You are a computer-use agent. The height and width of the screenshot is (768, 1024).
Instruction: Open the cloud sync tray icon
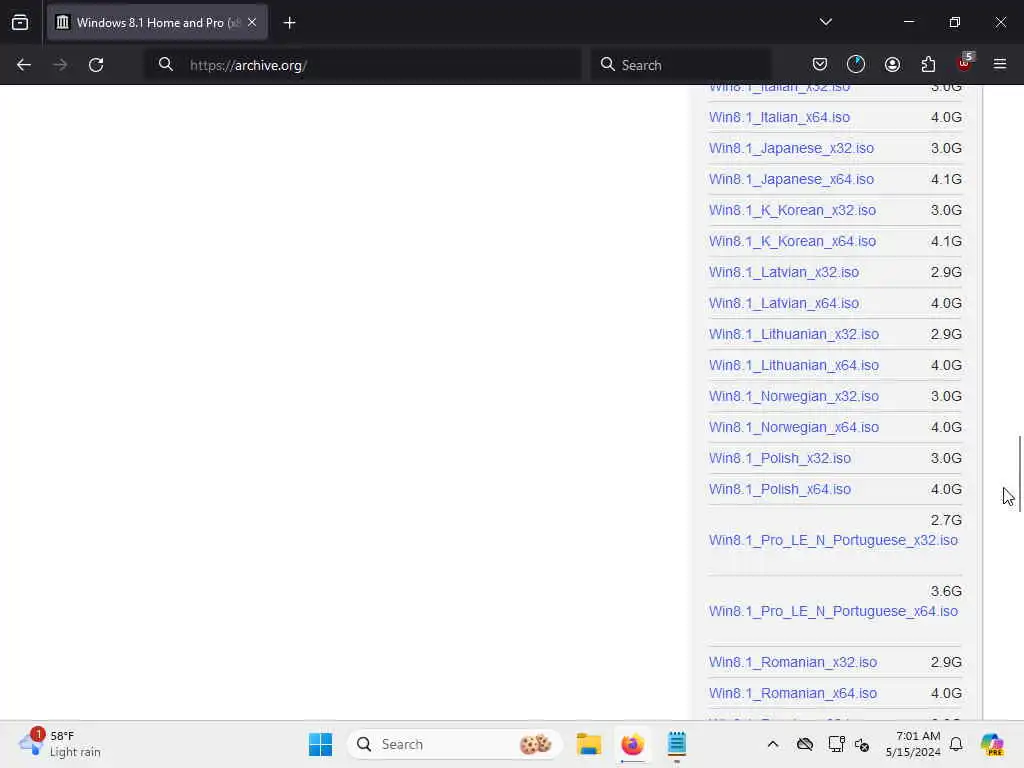(x=805, y=744)
